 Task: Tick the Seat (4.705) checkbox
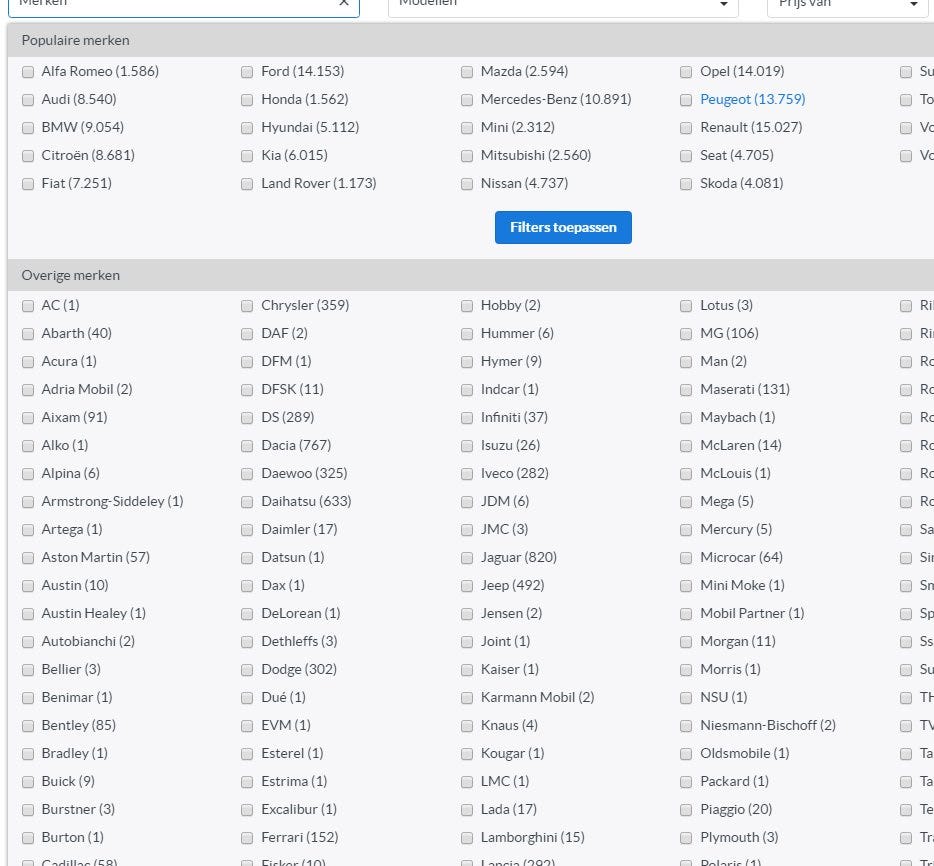(x=686, y=156)
